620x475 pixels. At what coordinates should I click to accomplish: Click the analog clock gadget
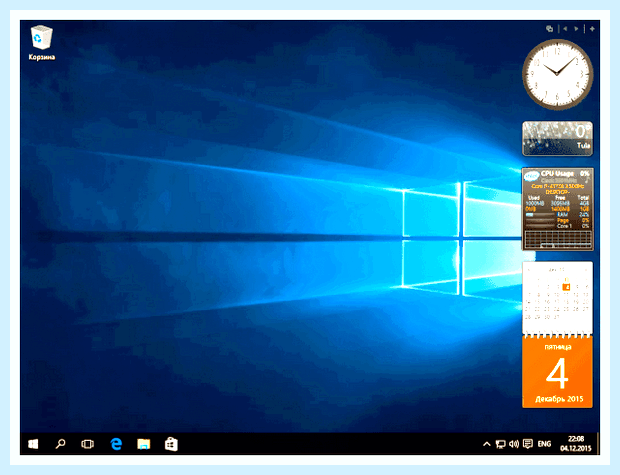click(x=558, y=74)
